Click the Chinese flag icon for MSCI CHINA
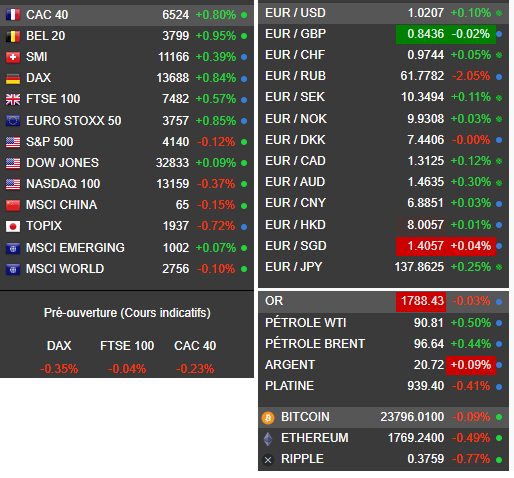 (13, 205)
